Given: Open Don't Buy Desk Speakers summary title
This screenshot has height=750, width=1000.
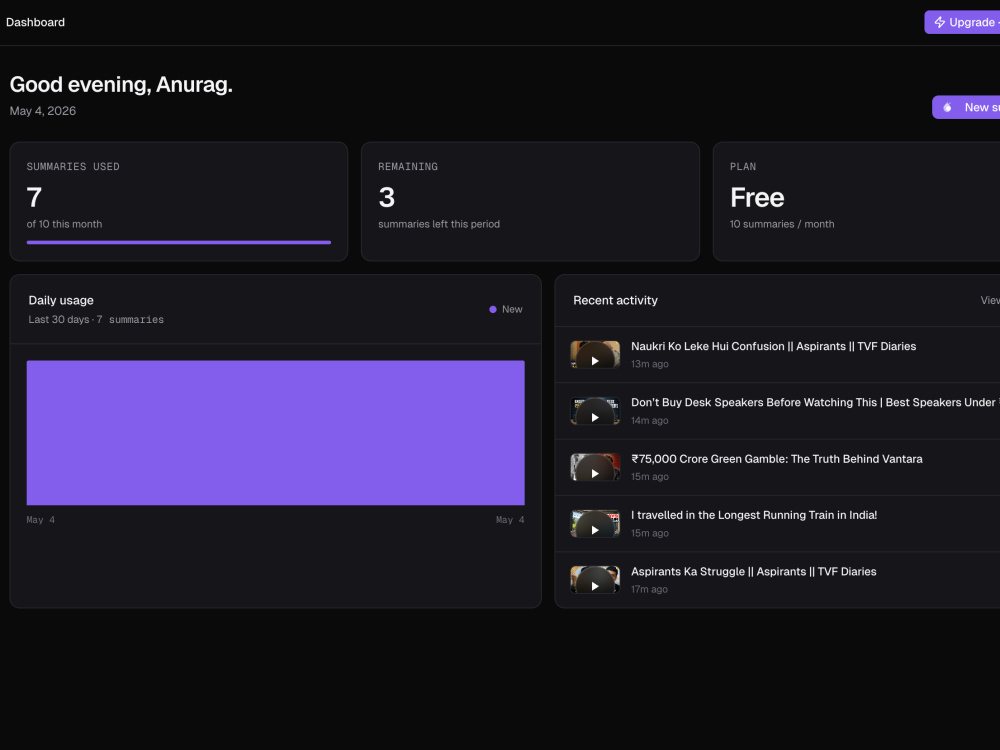Looking at the screenshot, I should pos(815,402).
